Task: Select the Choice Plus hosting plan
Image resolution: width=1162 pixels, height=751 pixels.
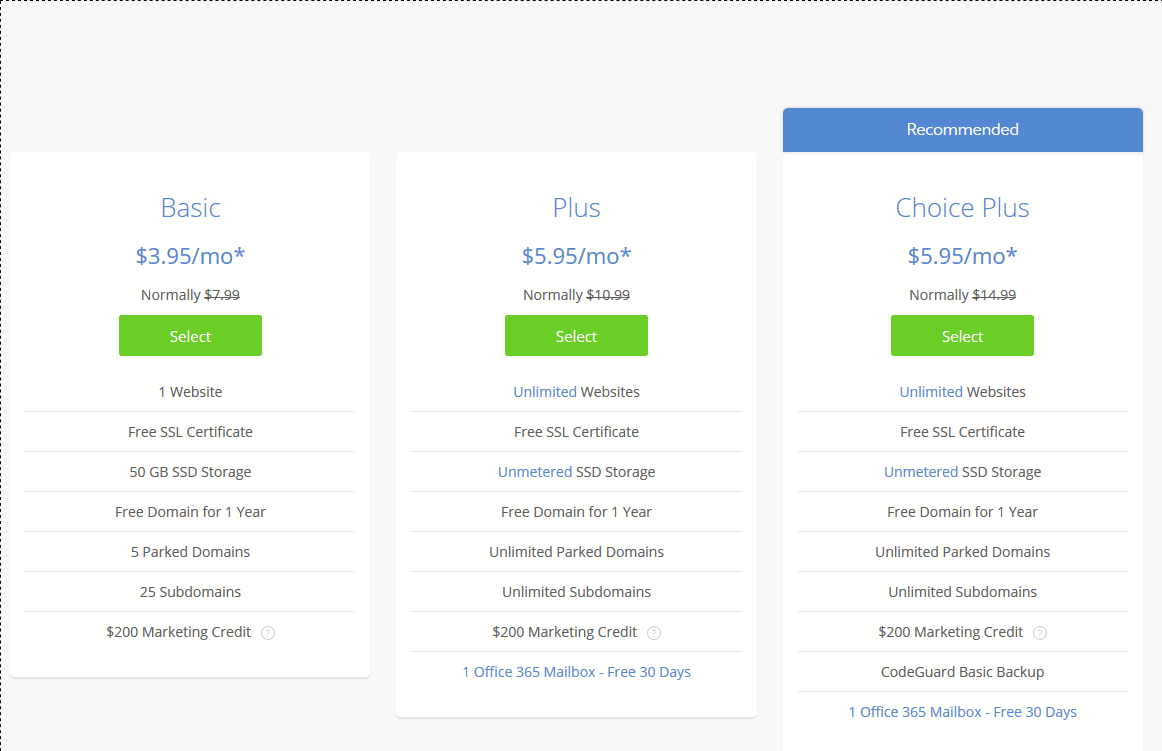Action: tap(963, 336)
